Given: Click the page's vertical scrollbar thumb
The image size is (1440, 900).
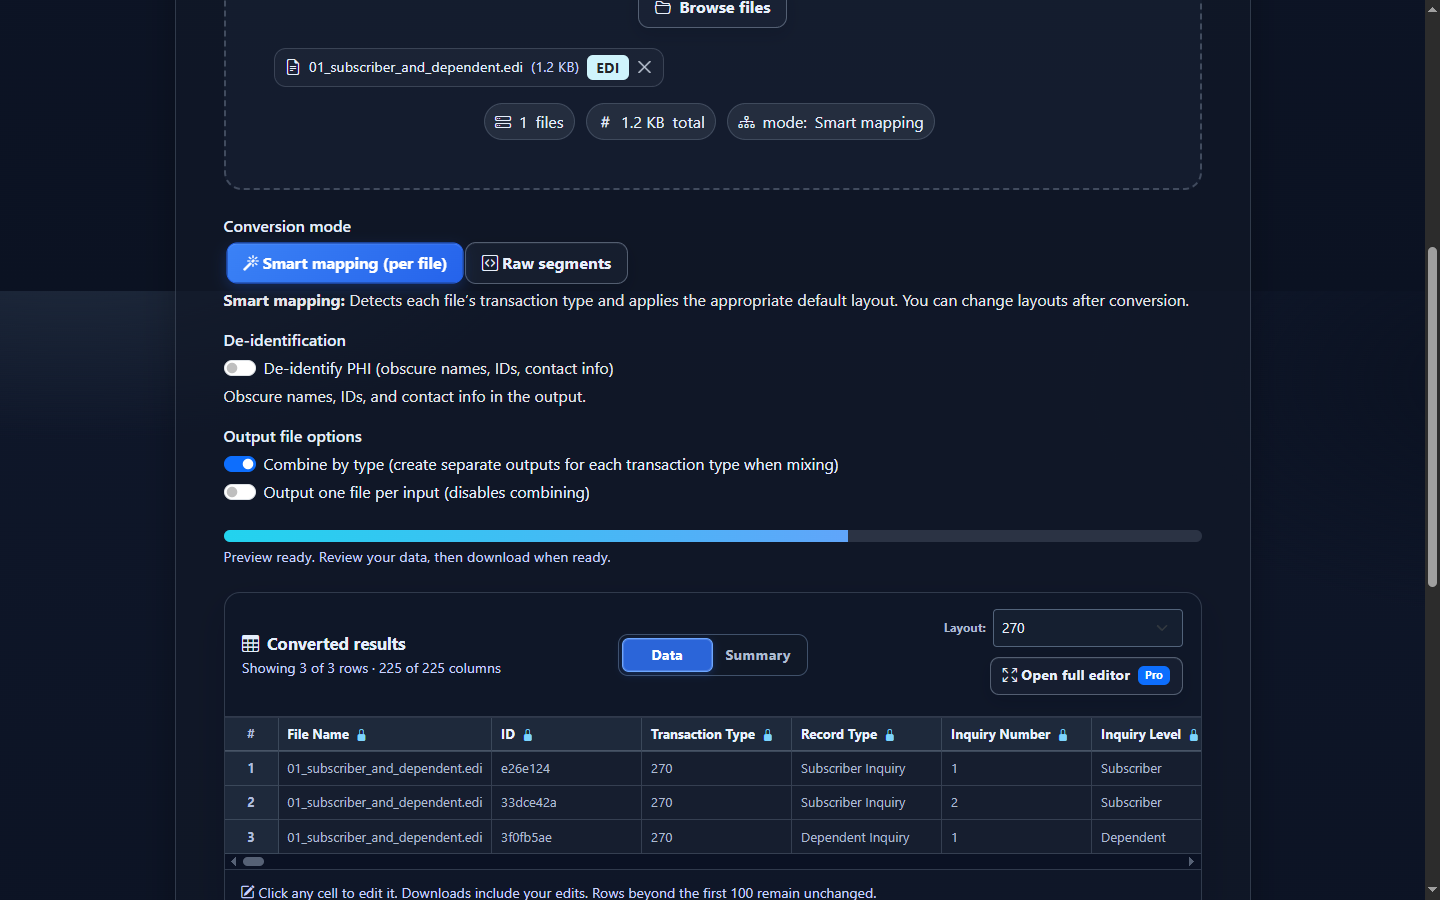Looking at the screenshot, I should coord(1432,417).
